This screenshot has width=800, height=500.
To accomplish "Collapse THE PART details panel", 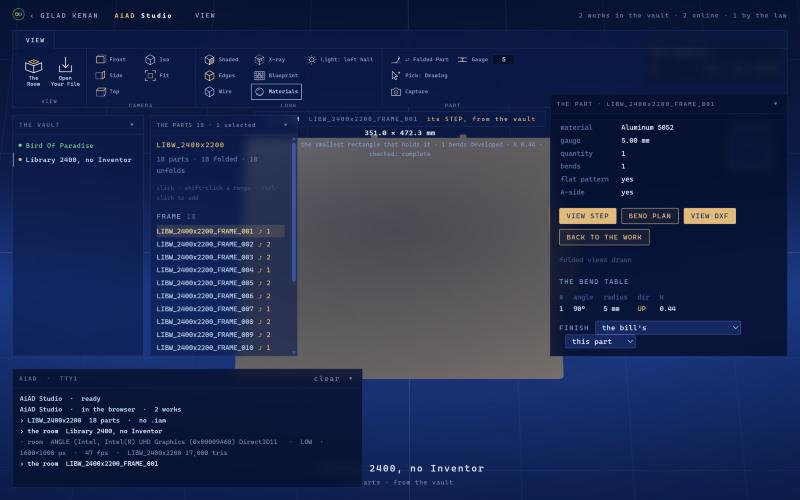I will pos(775,104).
